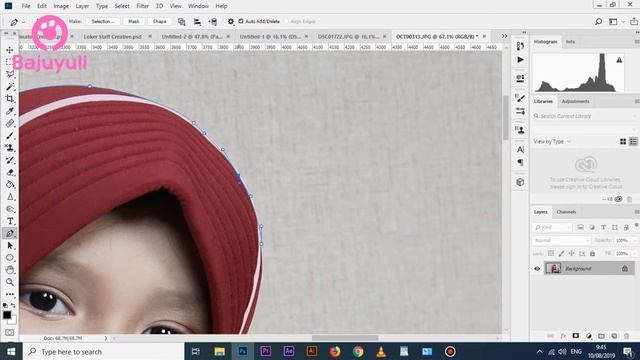640x360 pixels.
Task: Open the View by Type dropdown
Action: coord(553,142)
